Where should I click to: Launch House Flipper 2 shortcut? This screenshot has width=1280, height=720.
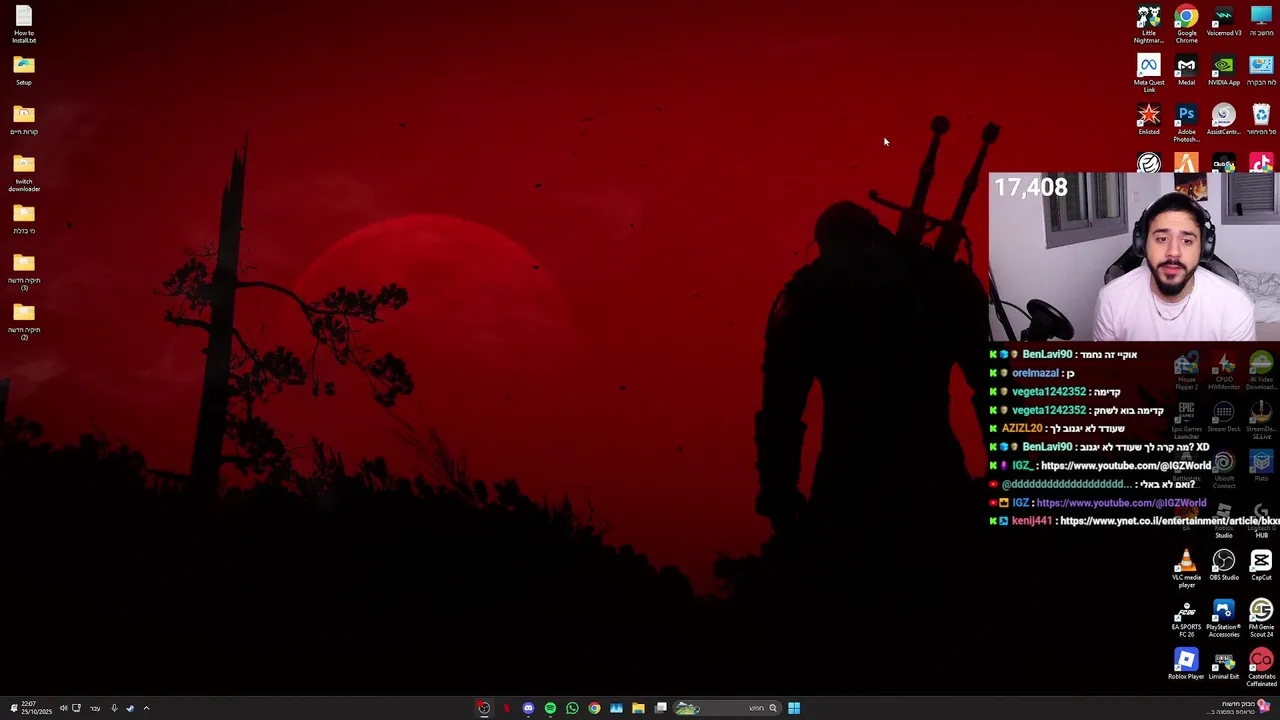[x=1186, y=371]
